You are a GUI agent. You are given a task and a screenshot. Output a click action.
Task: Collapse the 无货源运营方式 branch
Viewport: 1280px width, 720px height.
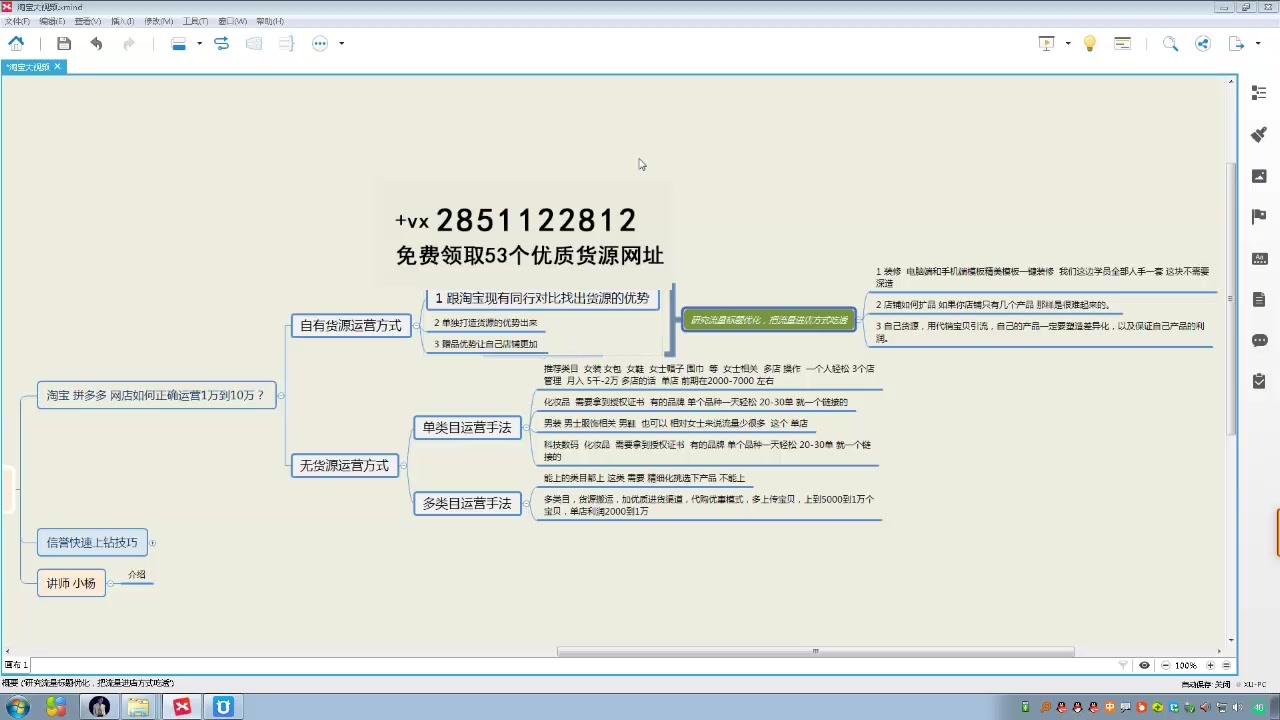pyautogui.click(x=404, y=465)
